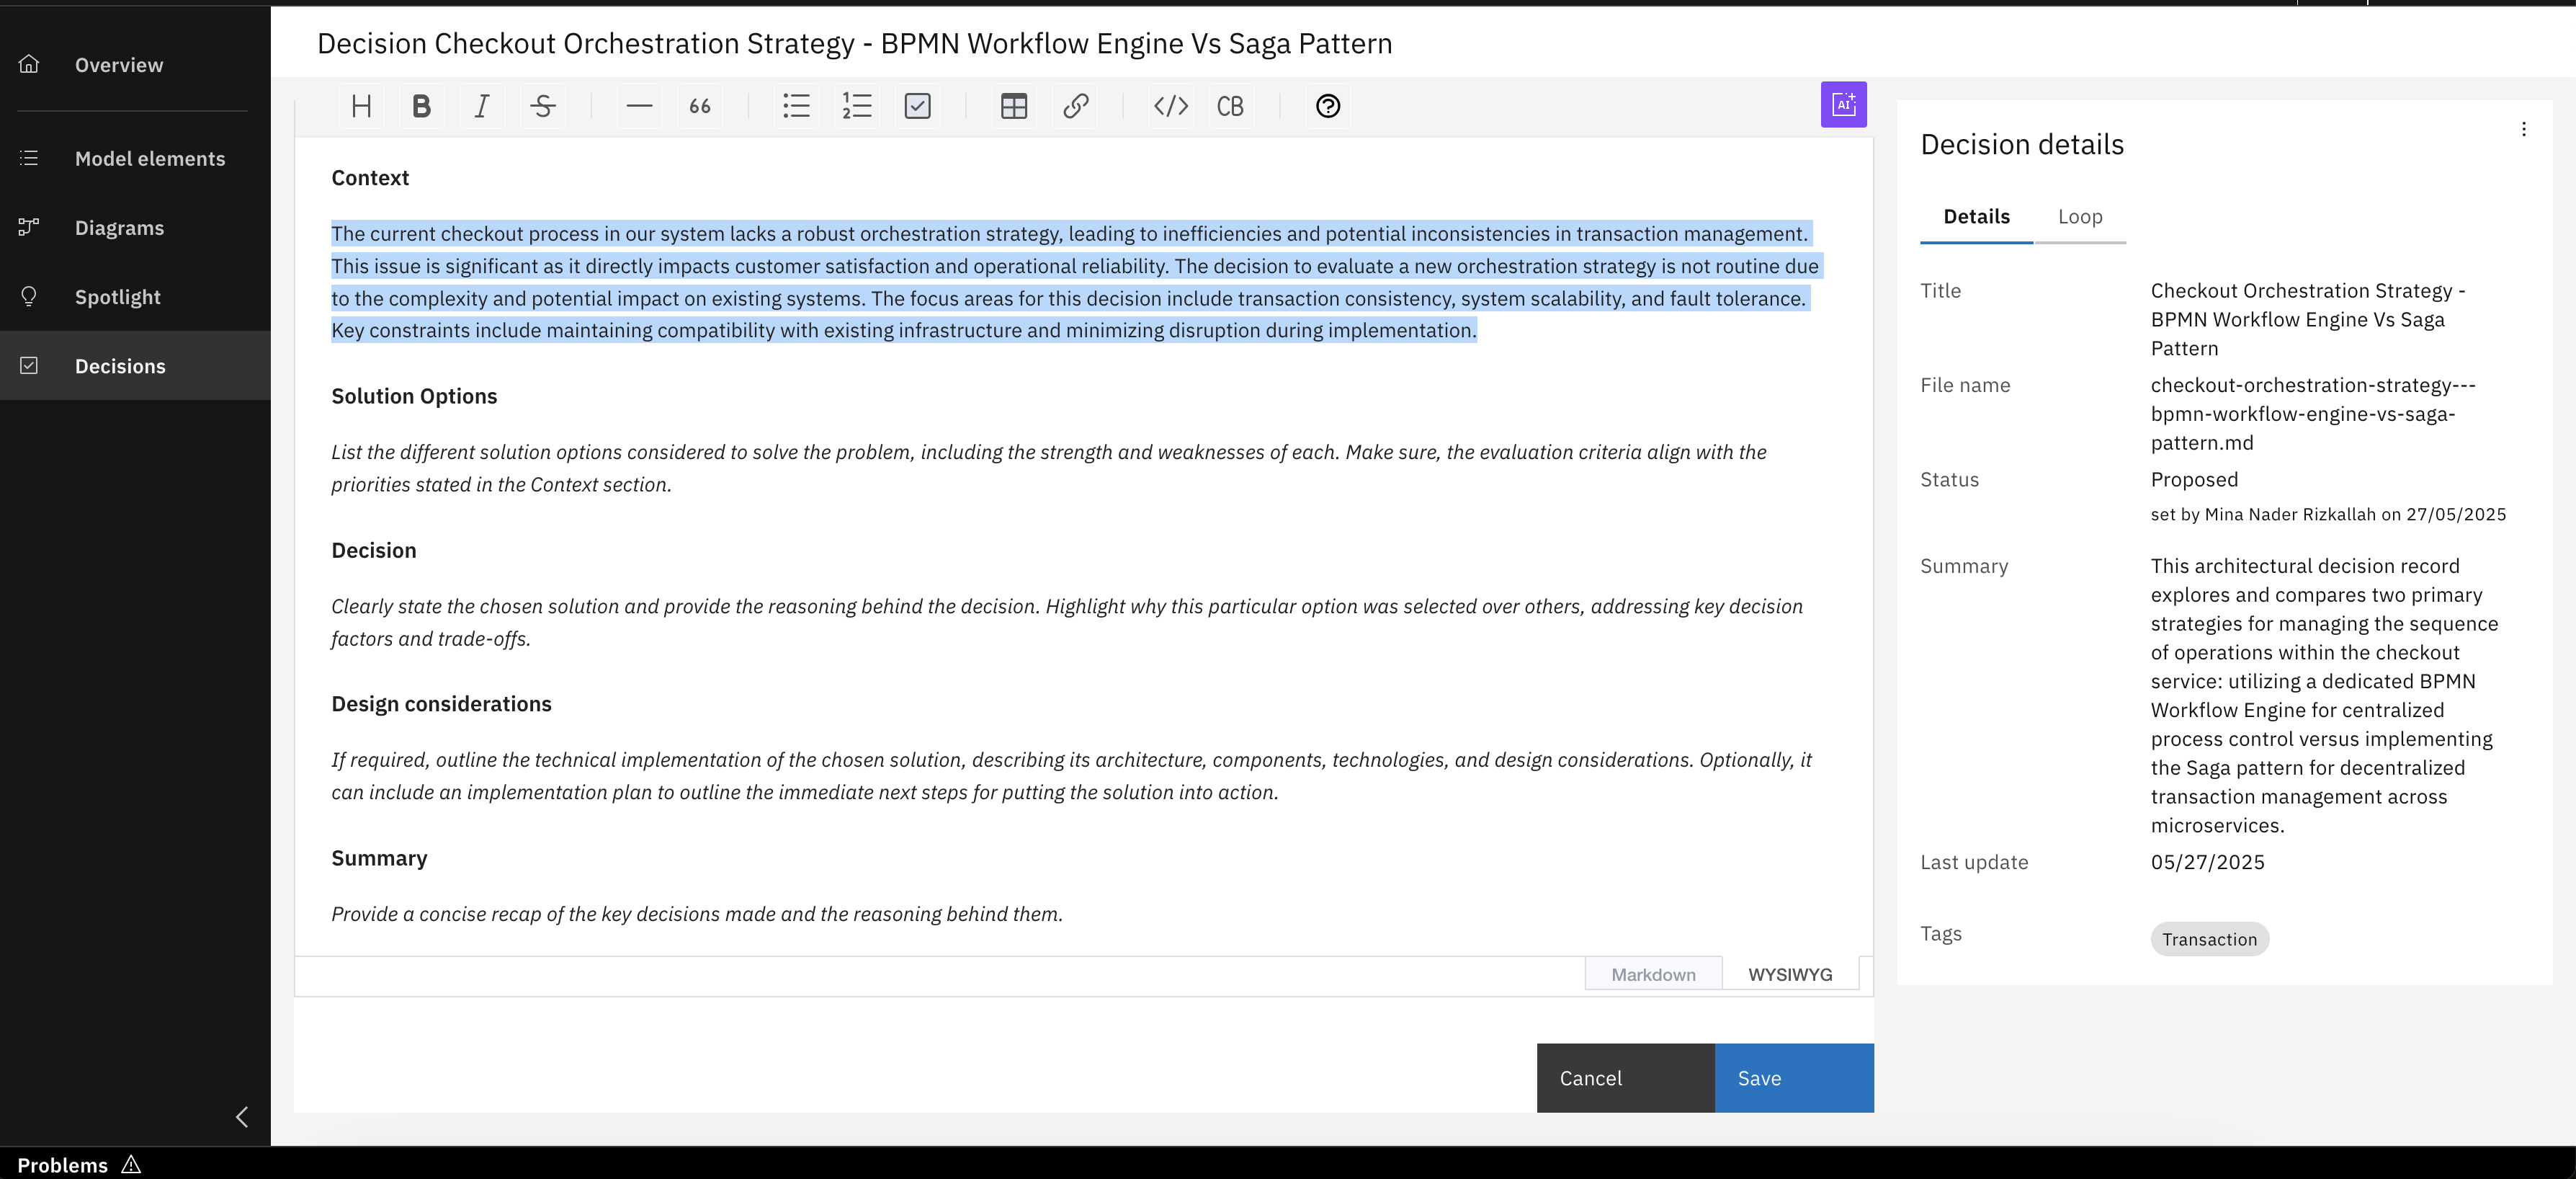This screenshot has width=2576, height=1179.
Task: Insert a task checkbox list
Action: [917, 106]
